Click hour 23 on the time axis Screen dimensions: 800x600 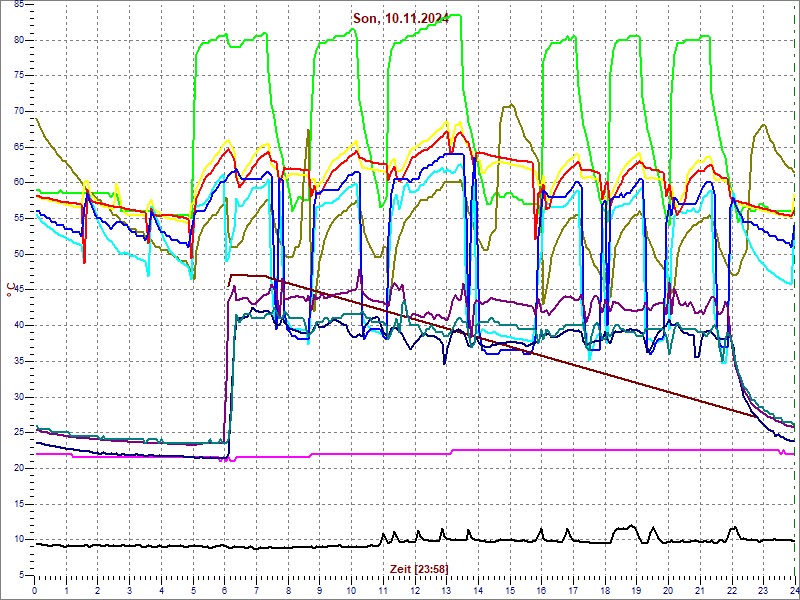pyautogui.click(x=763, y=589)
